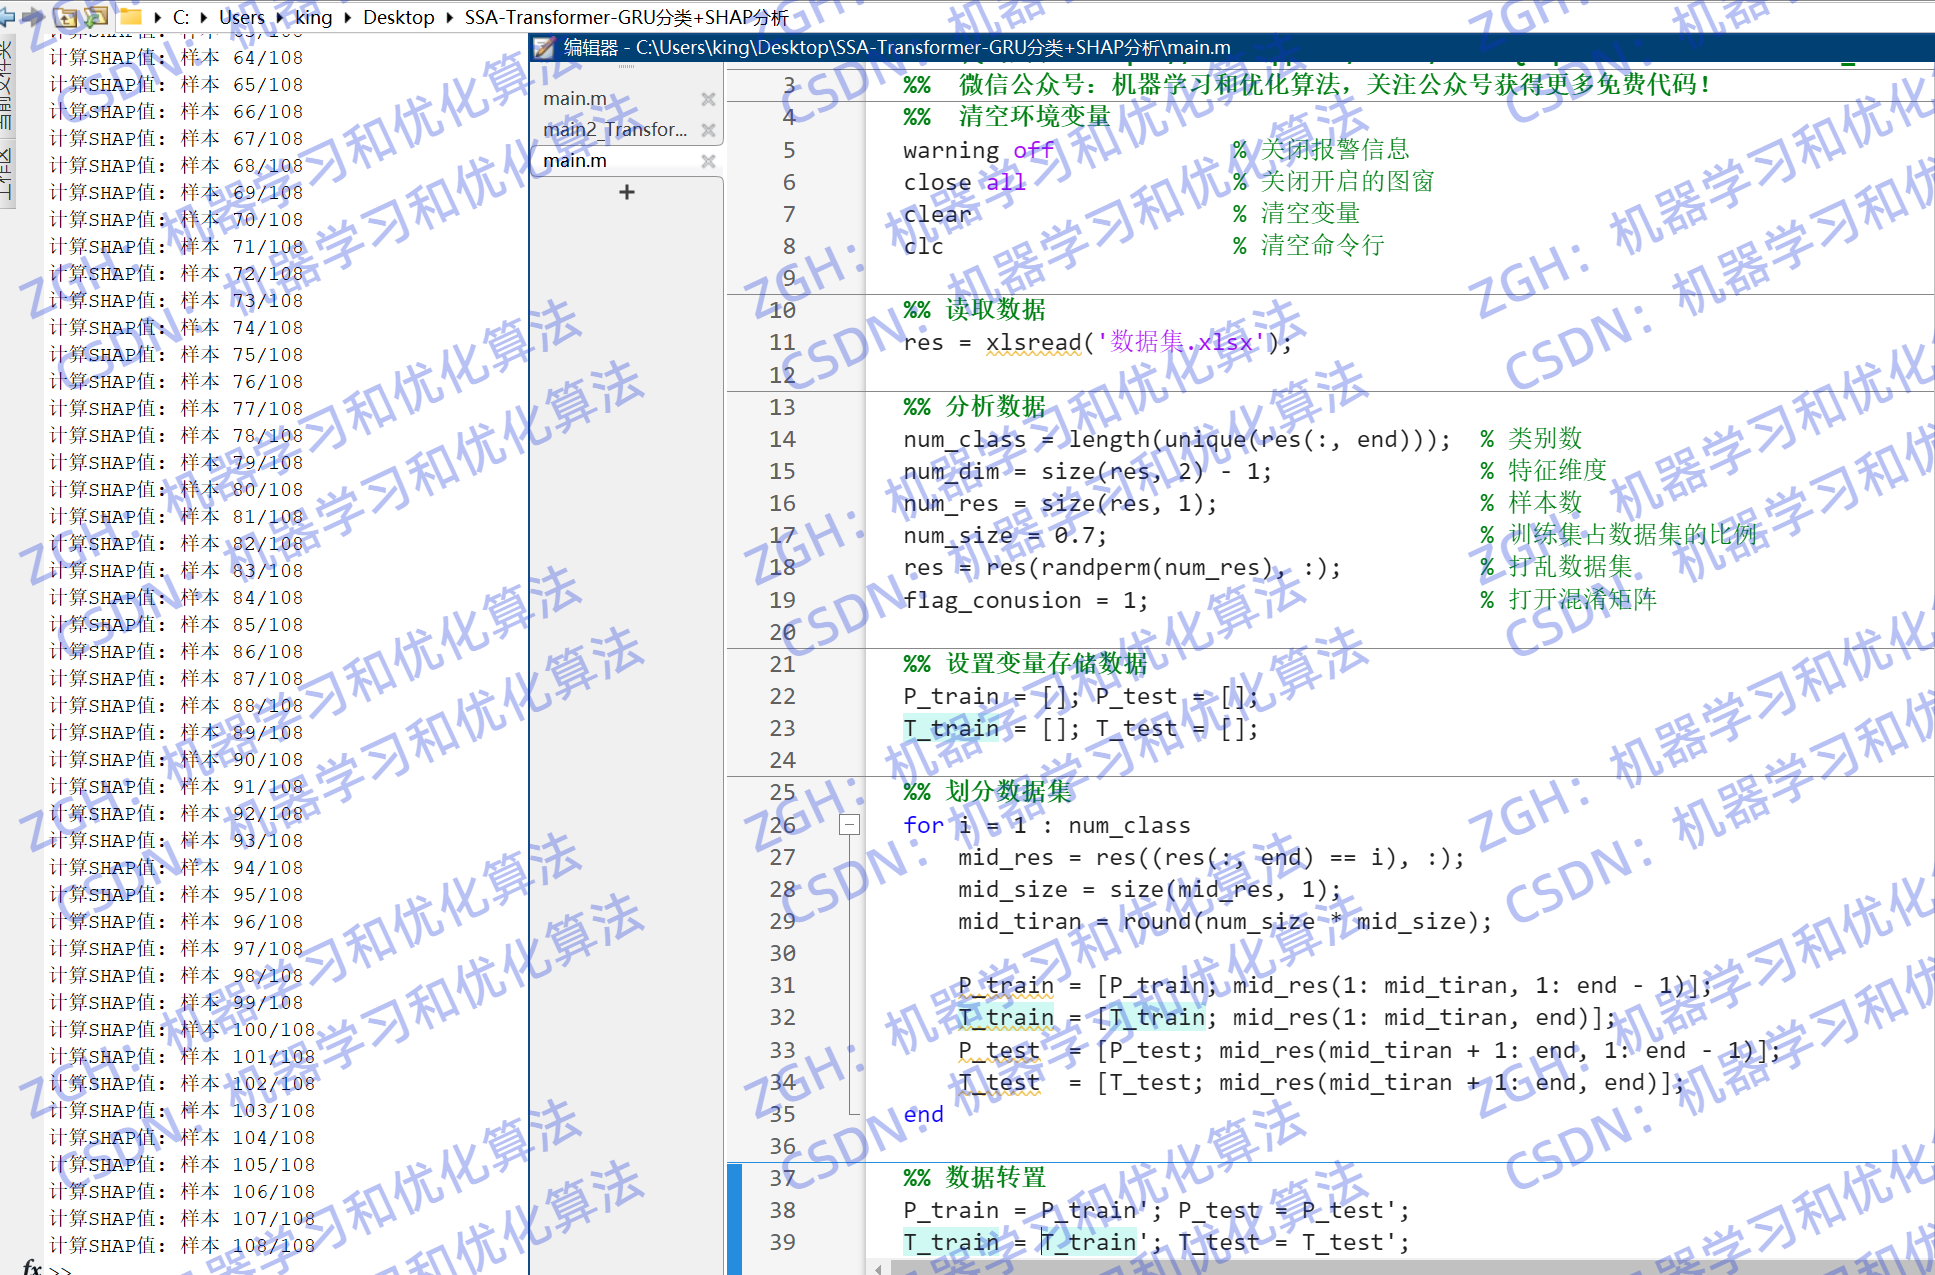Collapse the for loop code fold

[849, 825]
